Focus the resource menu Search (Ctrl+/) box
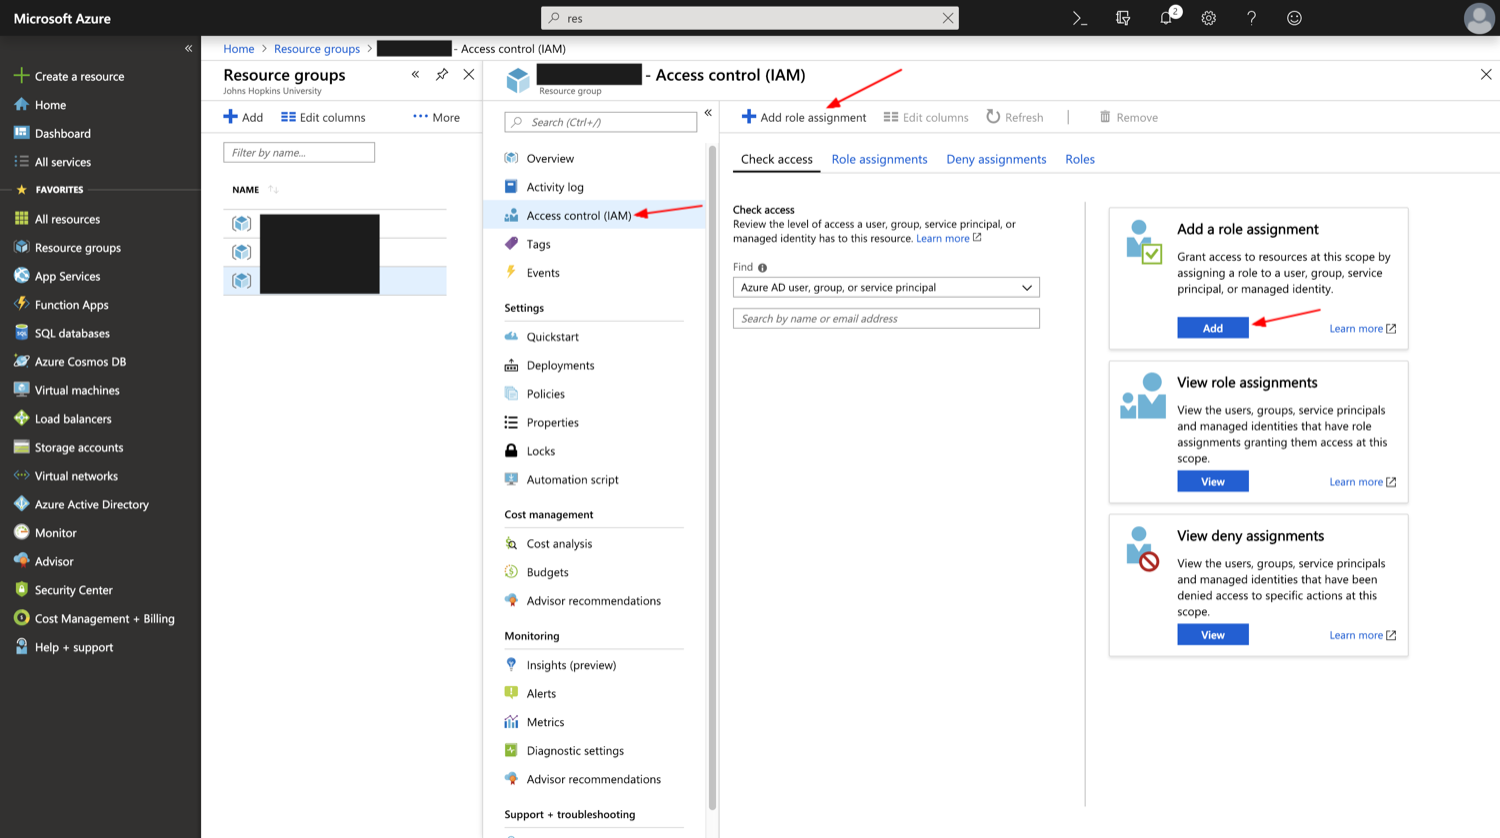Viewport: 1500px width, 838px height. click(601, 122)
